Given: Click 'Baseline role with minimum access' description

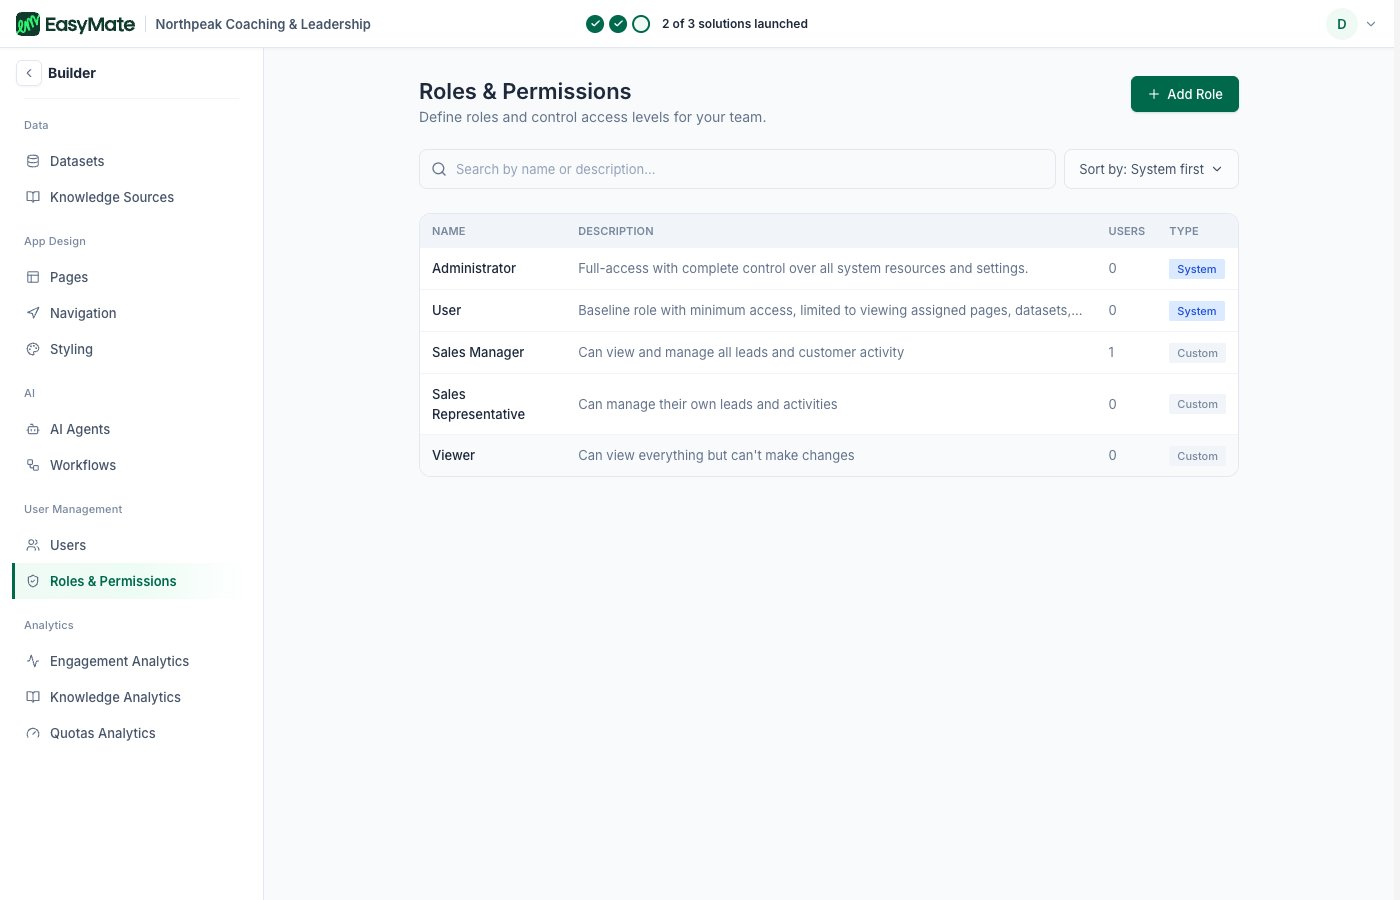Looking at the screenshot, I should 830,310.
